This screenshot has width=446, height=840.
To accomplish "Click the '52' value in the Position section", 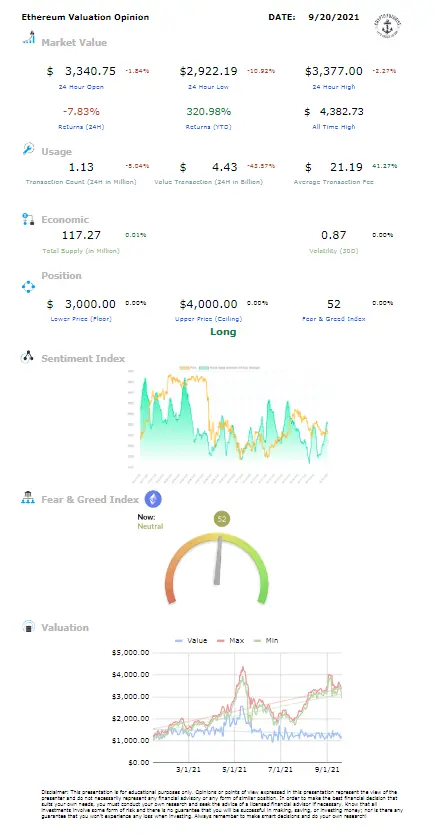I will pyautogui.click(x=334, y=304).
